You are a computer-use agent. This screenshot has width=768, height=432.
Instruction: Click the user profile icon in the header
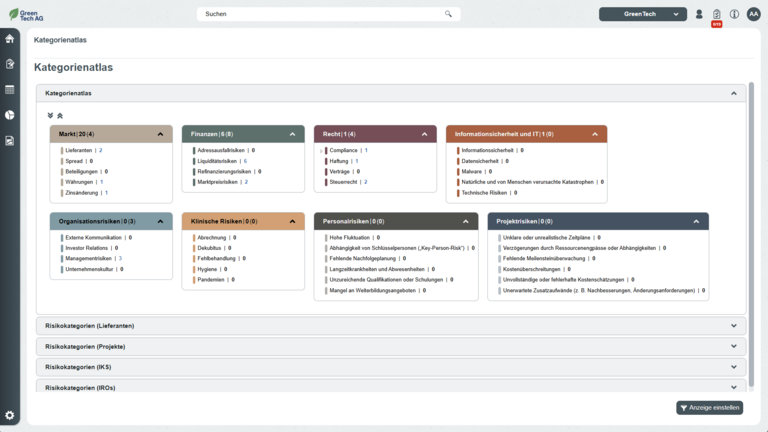pyautogui.click(x=699, y=14)
